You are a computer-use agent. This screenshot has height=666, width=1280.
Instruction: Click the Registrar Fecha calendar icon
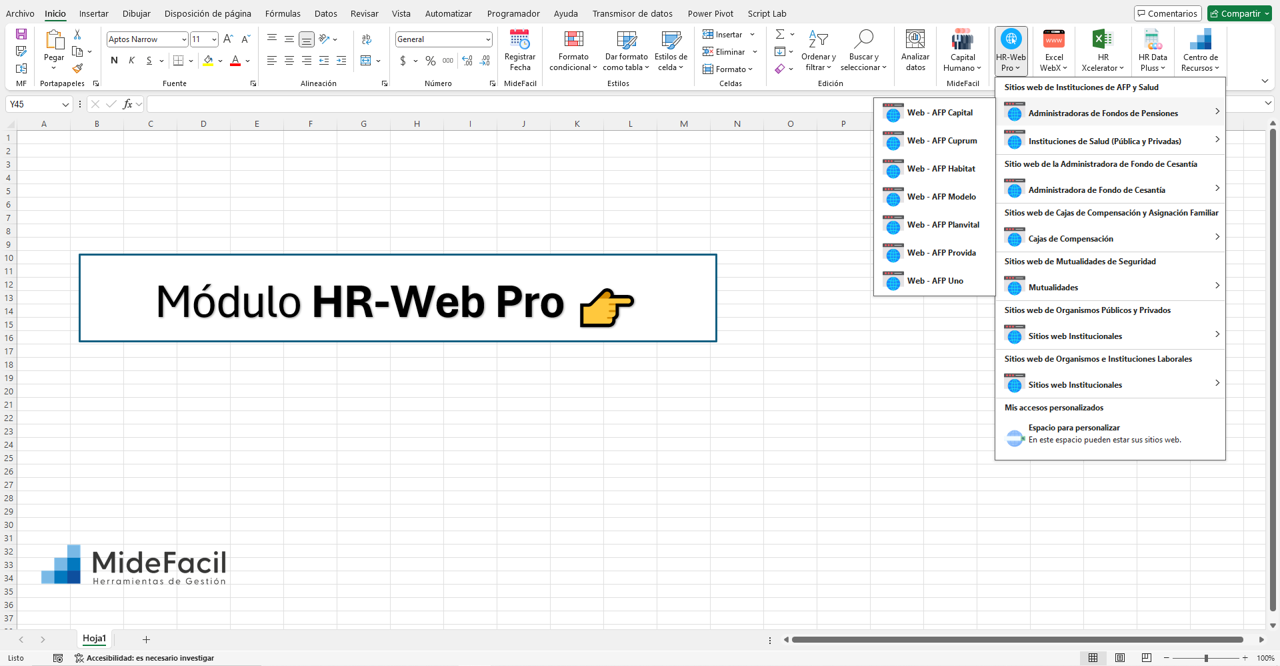(x=520, y=39)
